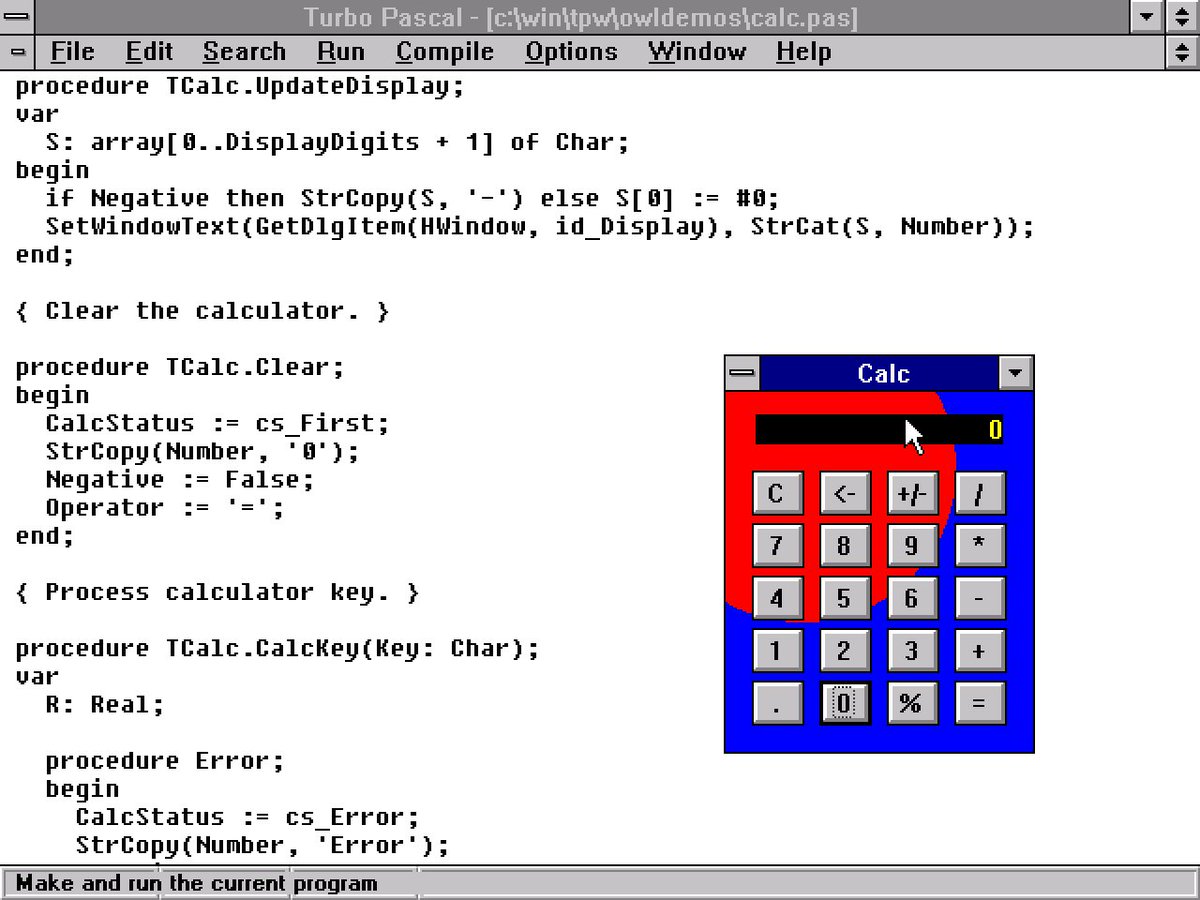
Task: Click the line 'R: Real;'
Action: 105,704
